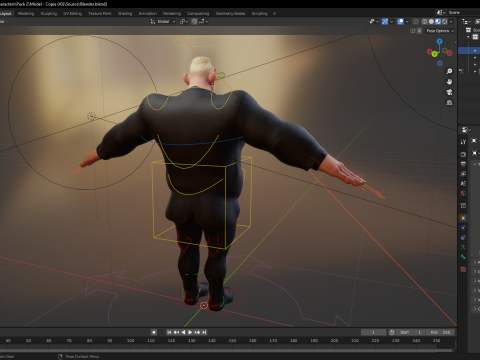Select rendered viewport shading

coord(445,21)
